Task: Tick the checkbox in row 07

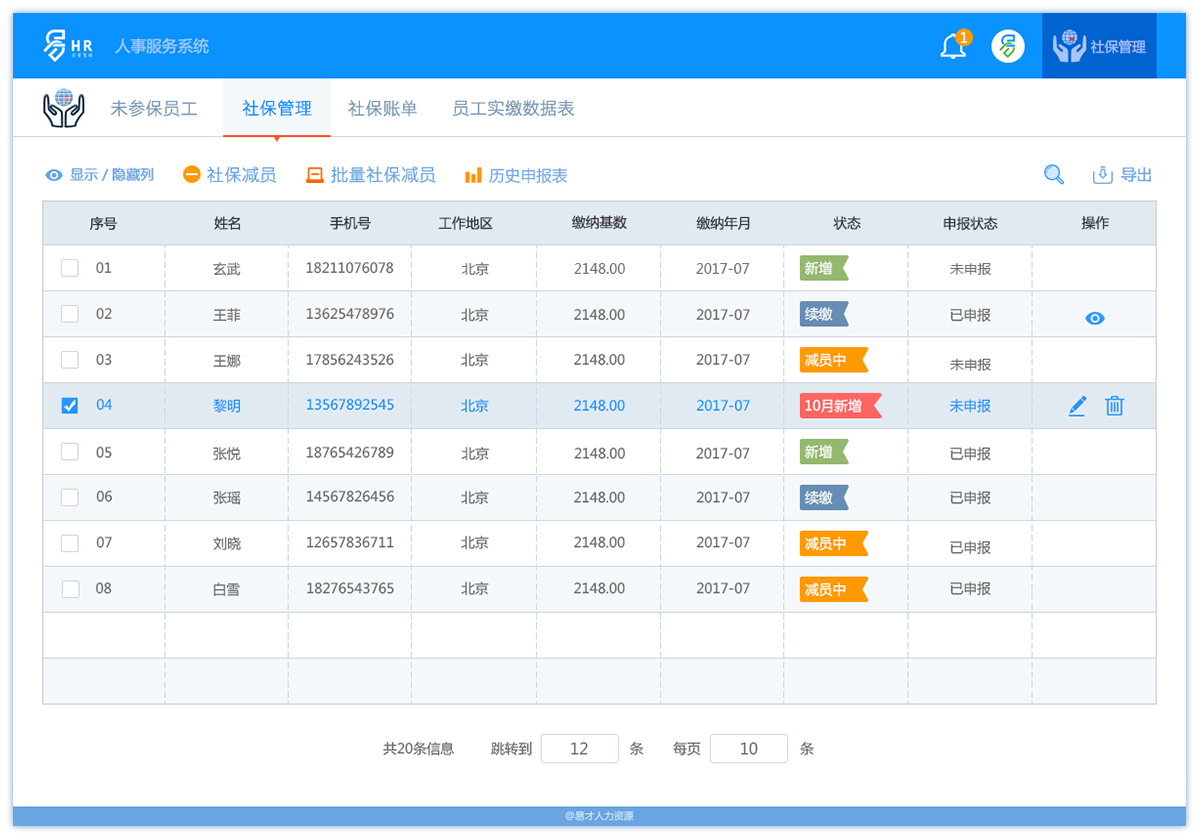Action: 70,543
